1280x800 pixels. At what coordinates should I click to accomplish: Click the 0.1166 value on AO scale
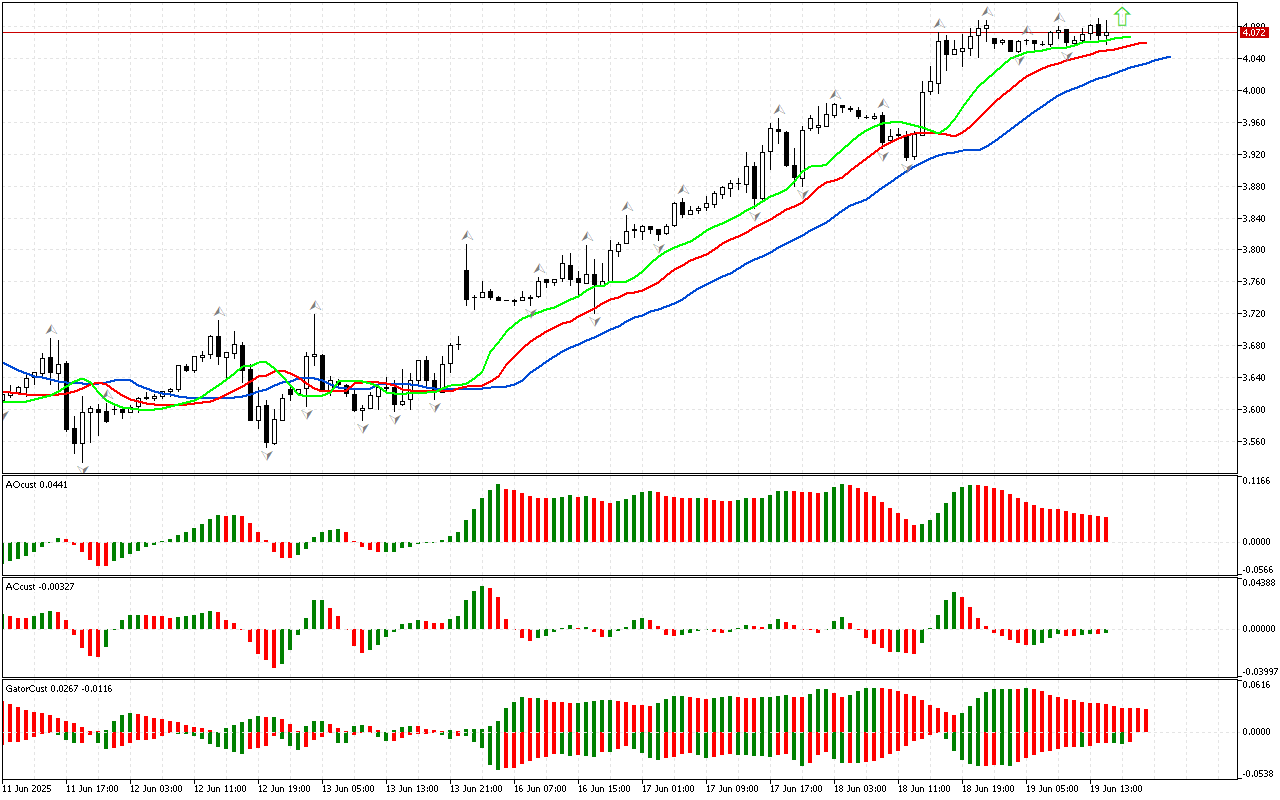coord(1256,482)
